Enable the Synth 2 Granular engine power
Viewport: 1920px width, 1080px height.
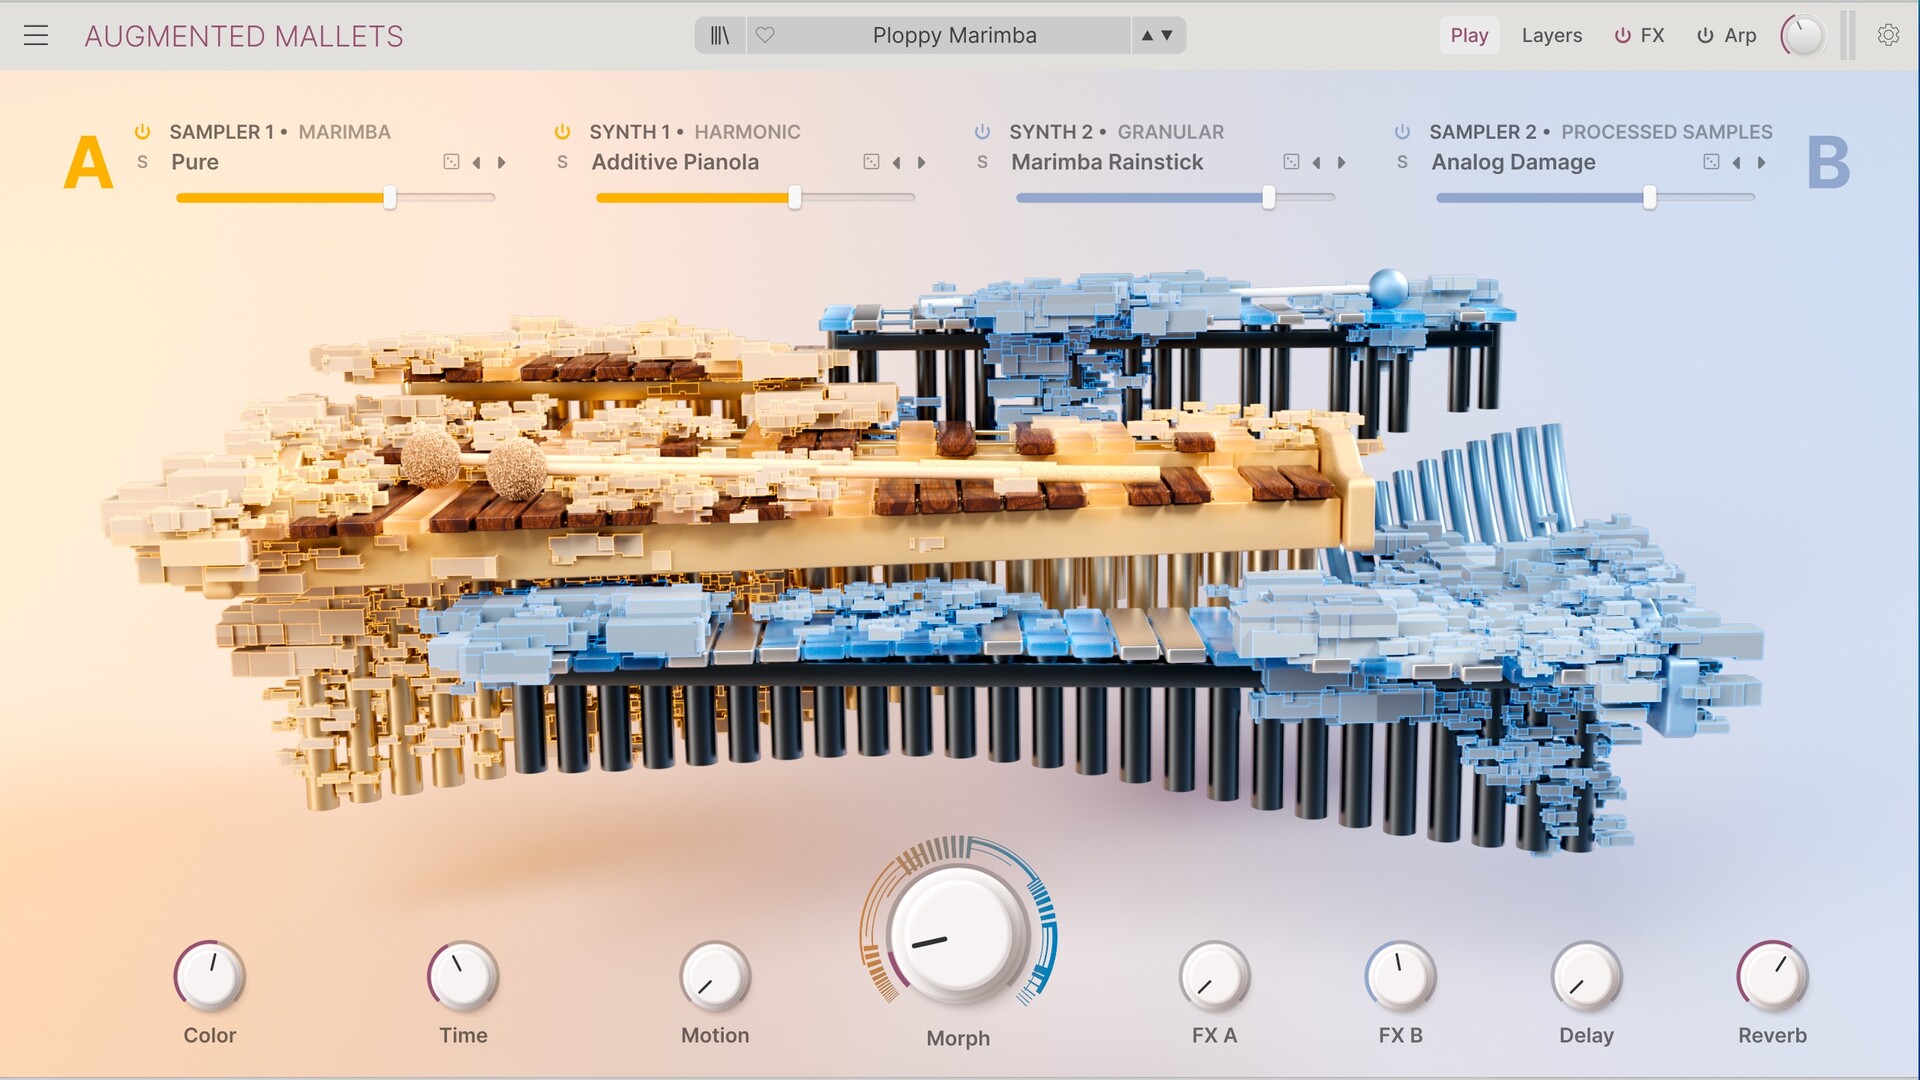click(x=982, y=132)
